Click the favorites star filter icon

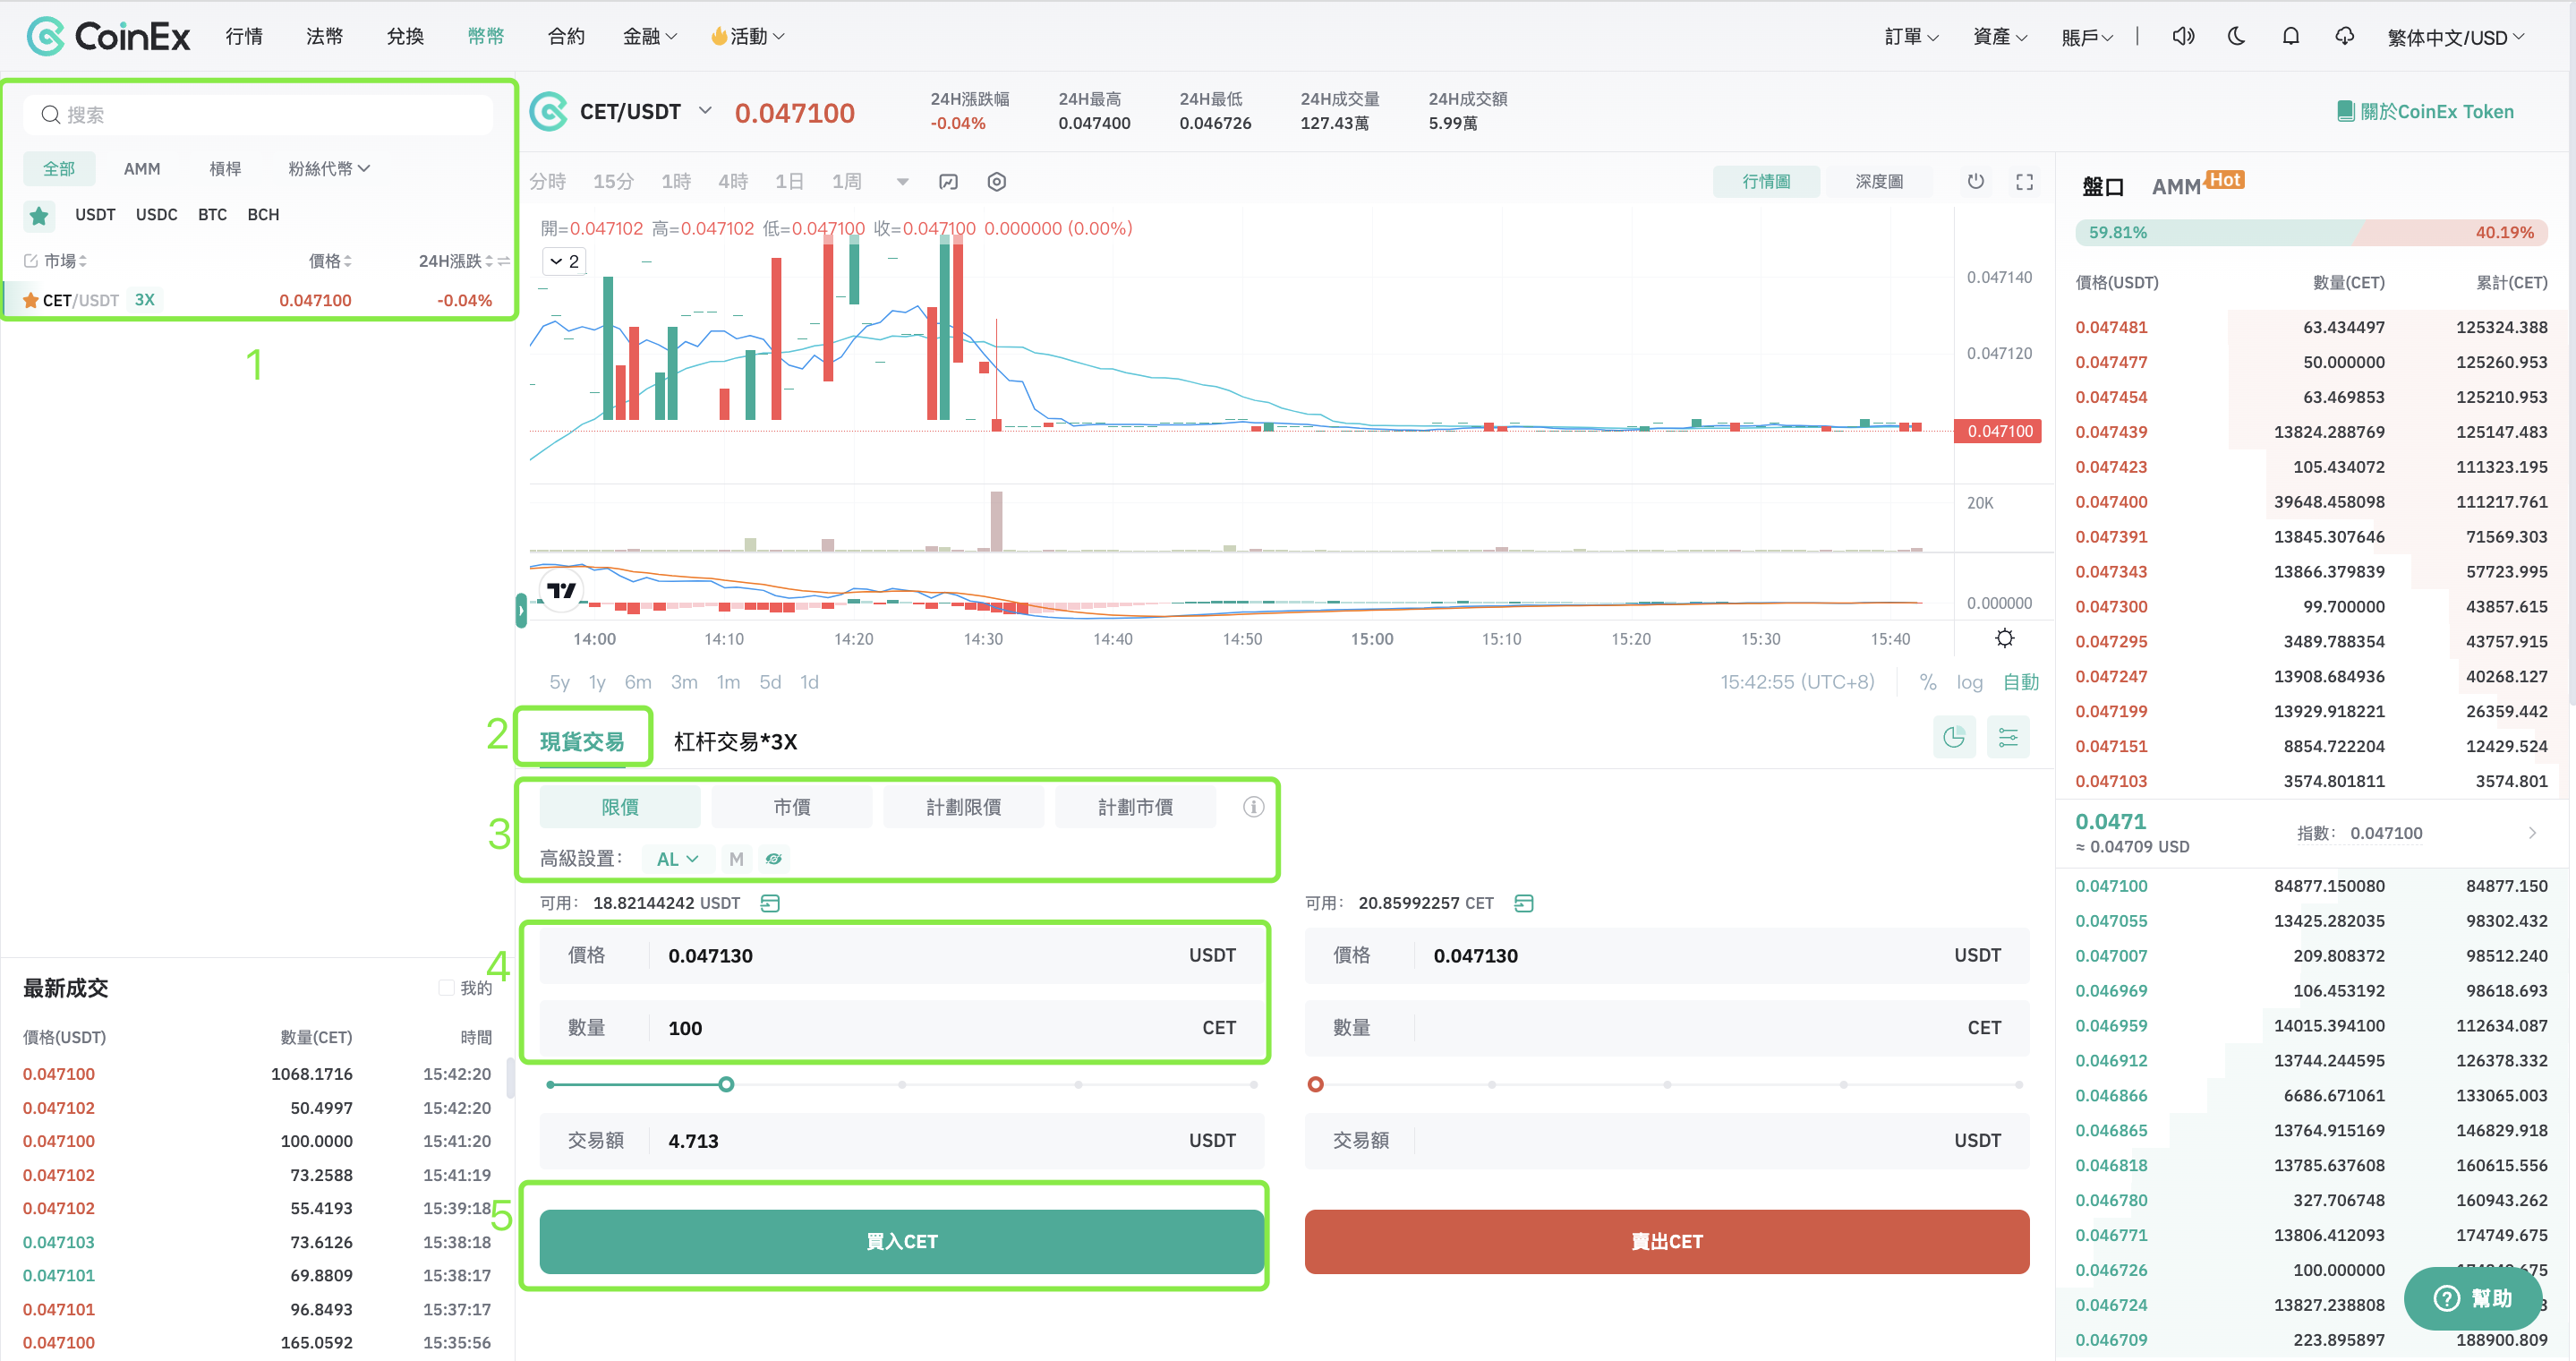(x=39, y=215)
